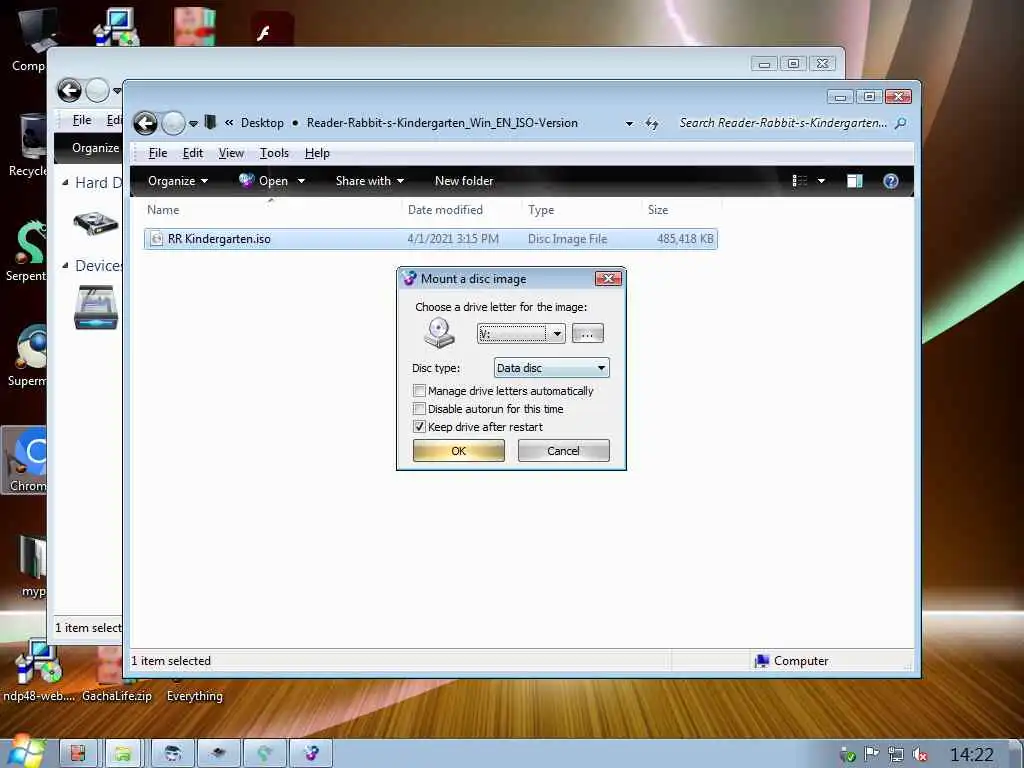Click New folder in toolbar
This screenshot has height=768, width=1024.
coord(464,181)
